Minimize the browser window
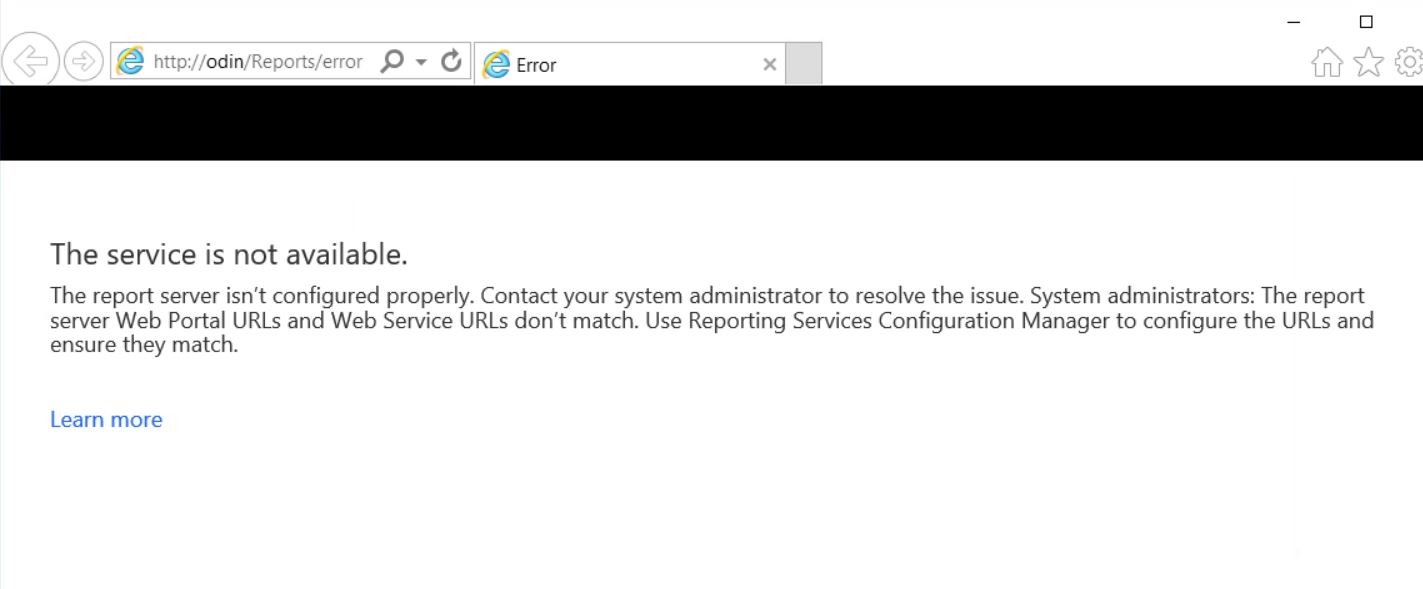The width and height of the screenshot is (1423, 589). pos(1296,22)
